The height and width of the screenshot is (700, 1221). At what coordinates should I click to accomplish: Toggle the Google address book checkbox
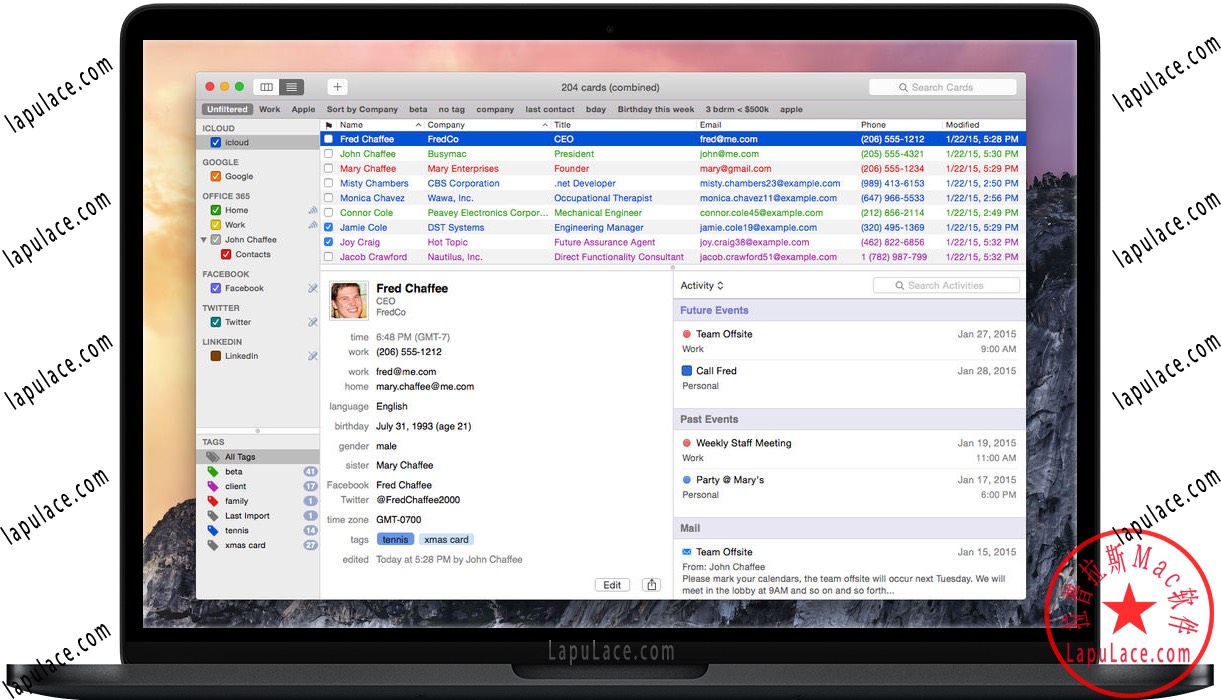tap(215, 177)
